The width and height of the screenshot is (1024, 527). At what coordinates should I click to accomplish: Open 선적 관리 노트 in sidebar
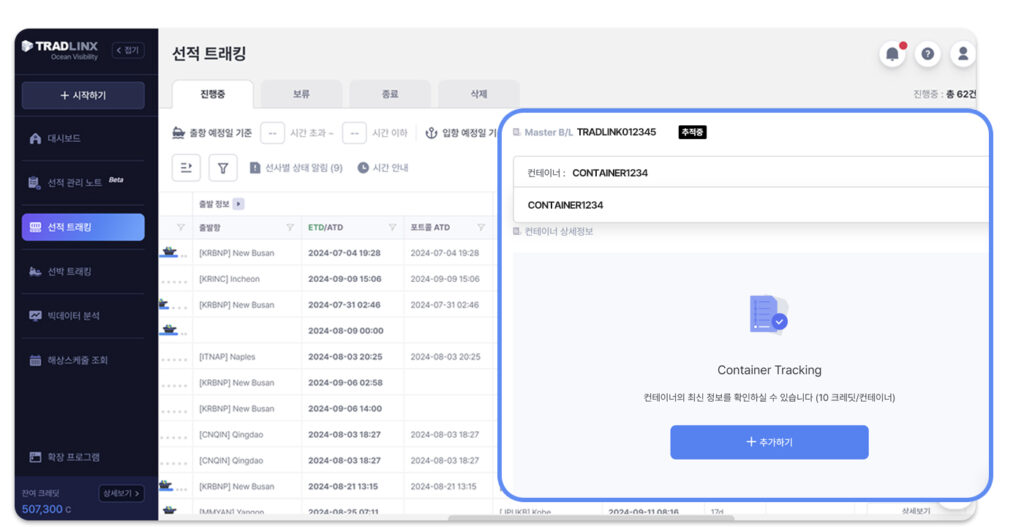tap(74, 183)
